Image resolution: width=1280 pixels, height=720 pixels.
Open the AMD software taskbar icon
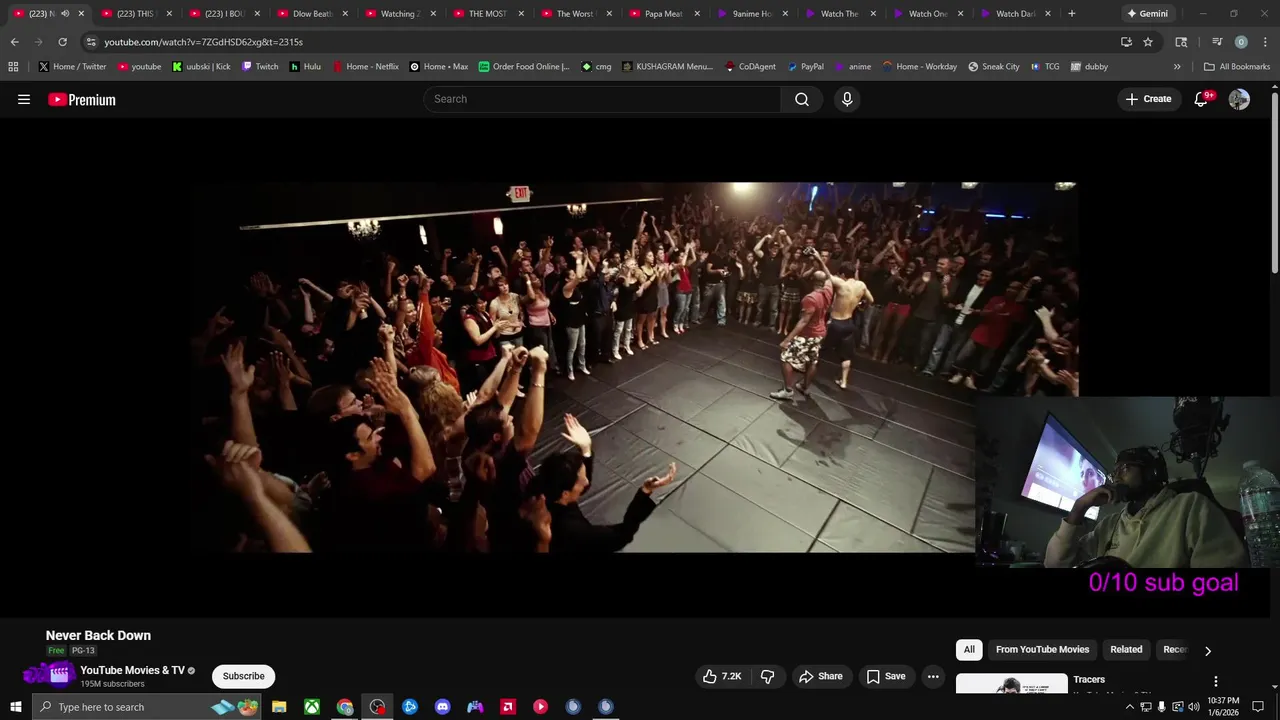pyautogui.click(x=508, y=707)
